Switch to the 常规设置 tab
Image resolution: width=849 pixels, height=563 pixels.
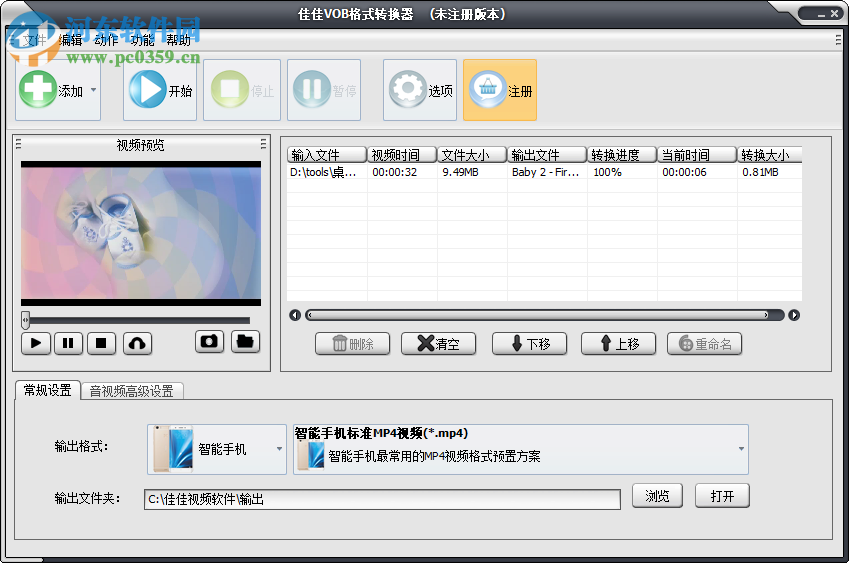click(x=48, y=390)
